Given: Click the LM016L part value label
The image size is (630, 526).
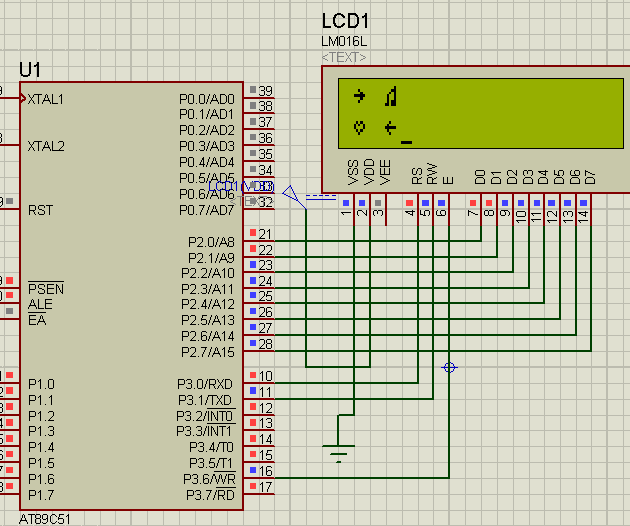Looking at the screenshot, I should (344, 41).
